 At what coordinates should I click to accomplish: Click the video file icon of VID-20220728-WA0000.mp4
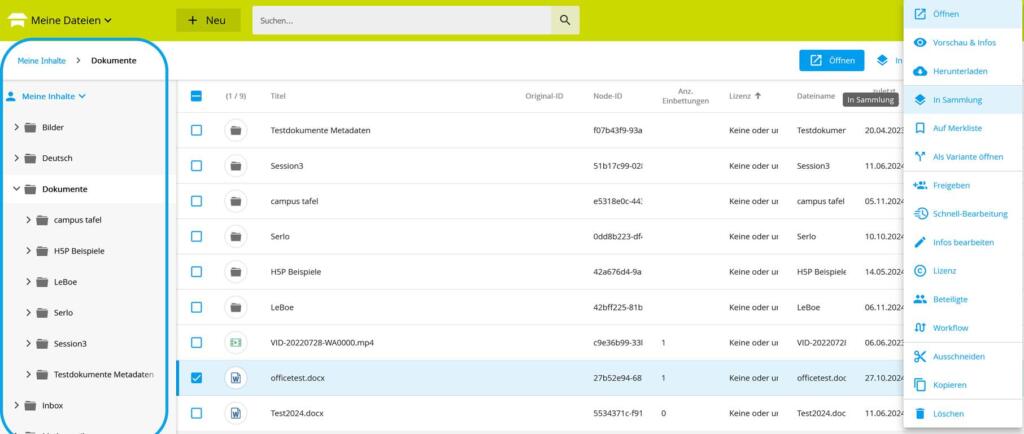click(236, 343)
